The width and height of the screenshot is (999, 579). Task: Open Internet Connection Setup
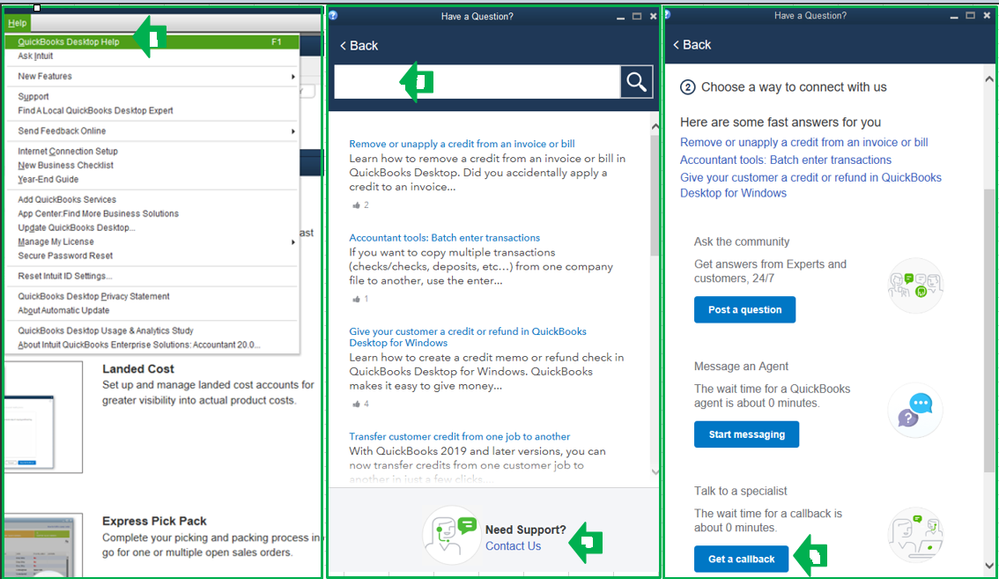point(68,152)
